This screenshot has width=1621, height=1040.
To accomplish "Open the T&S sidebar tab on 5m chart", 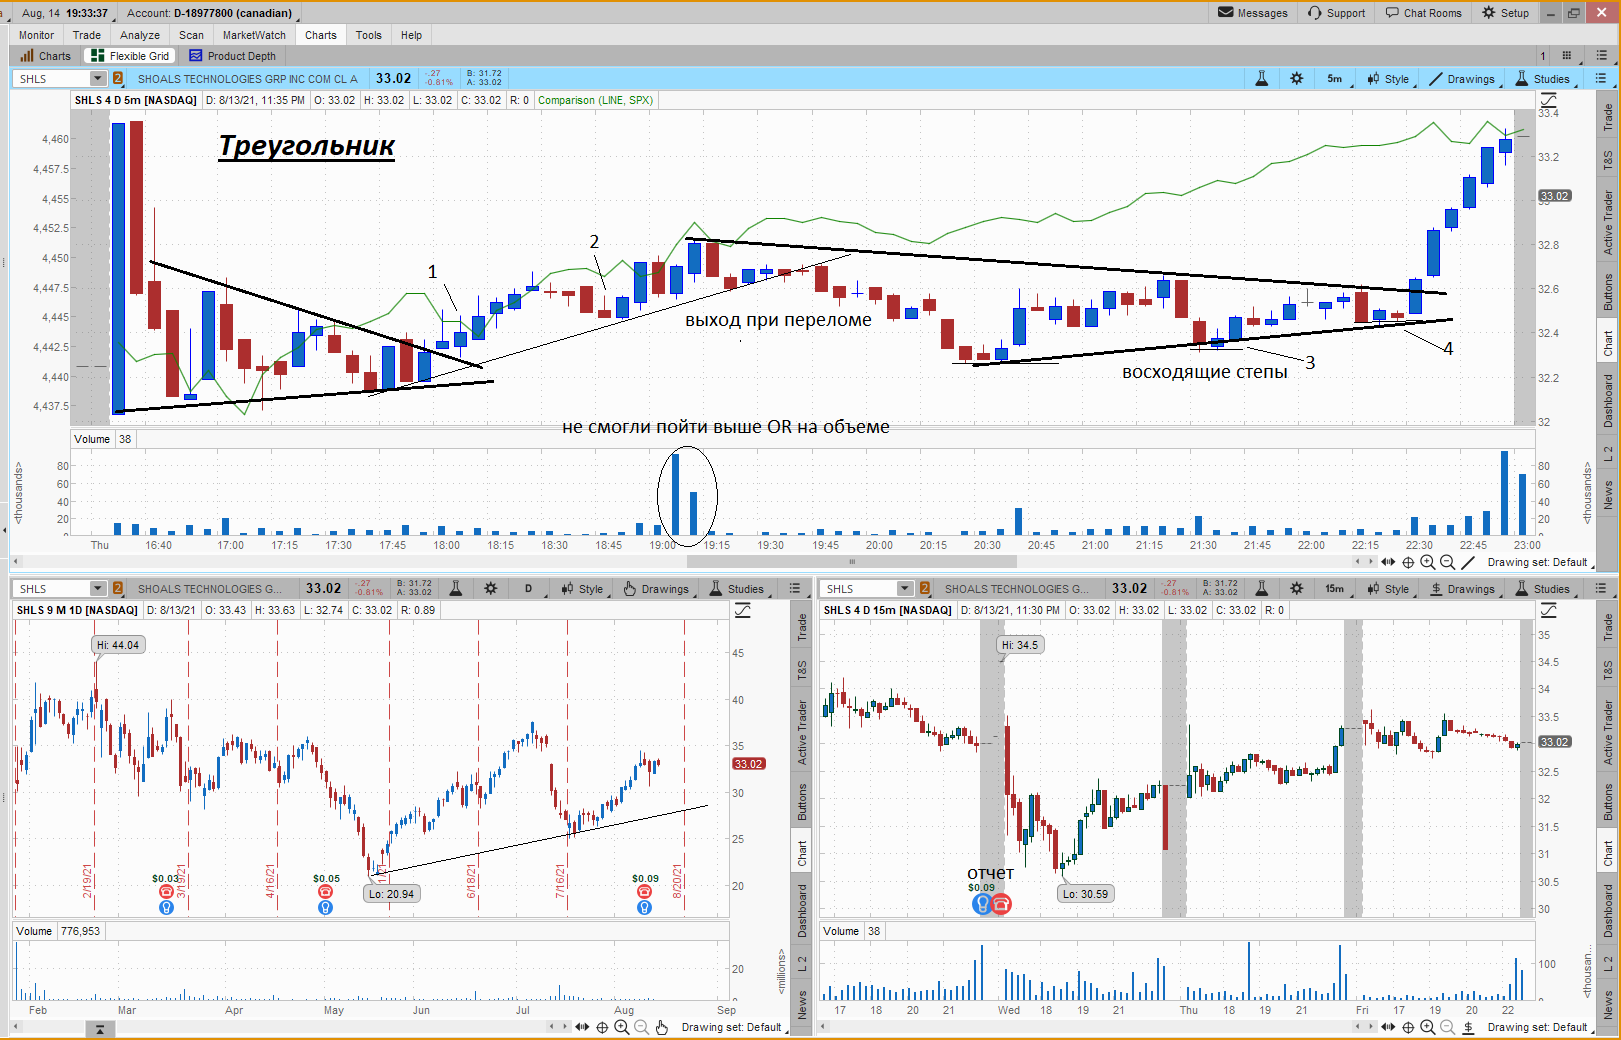I will point(1608,160).
